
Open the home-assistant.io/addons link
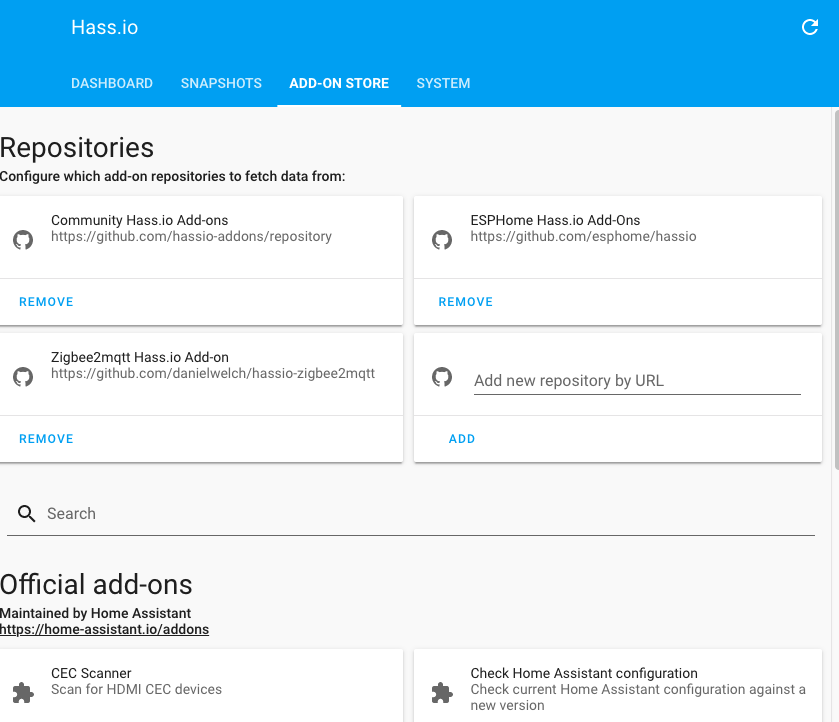tap(104, 629)
